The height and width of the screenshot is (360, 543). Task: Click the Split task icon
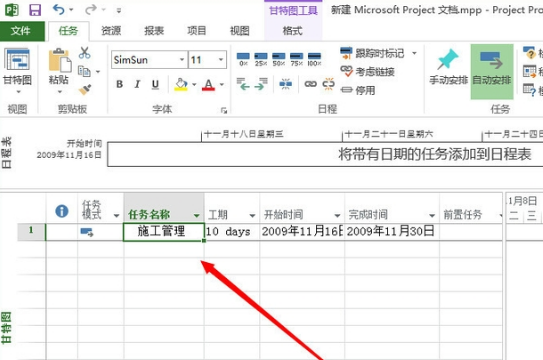pos(286,84)
